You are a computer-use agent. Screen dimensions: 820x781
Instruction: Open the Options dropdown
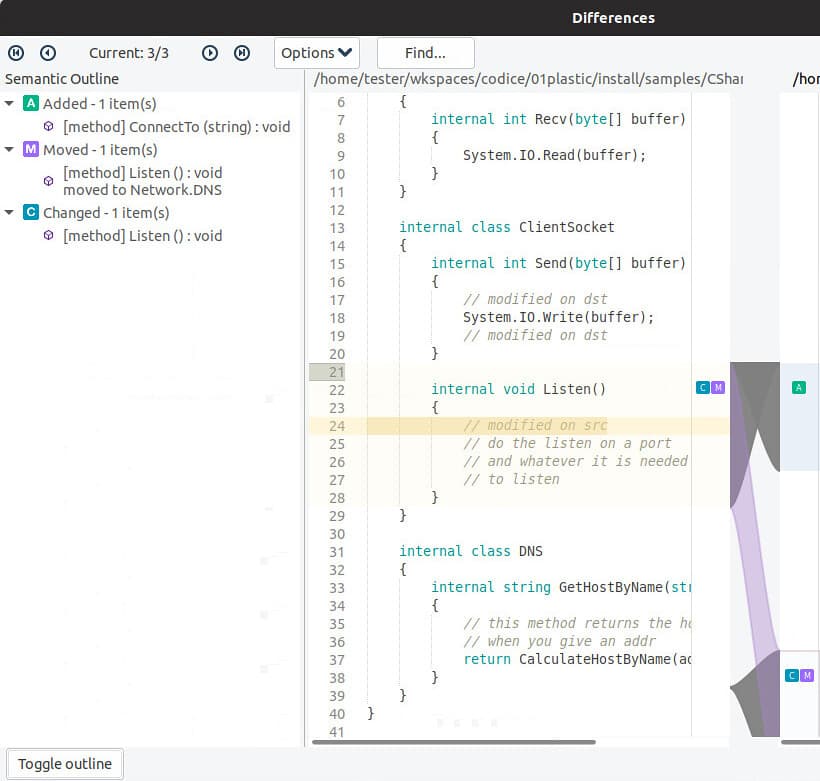(316, 53)
